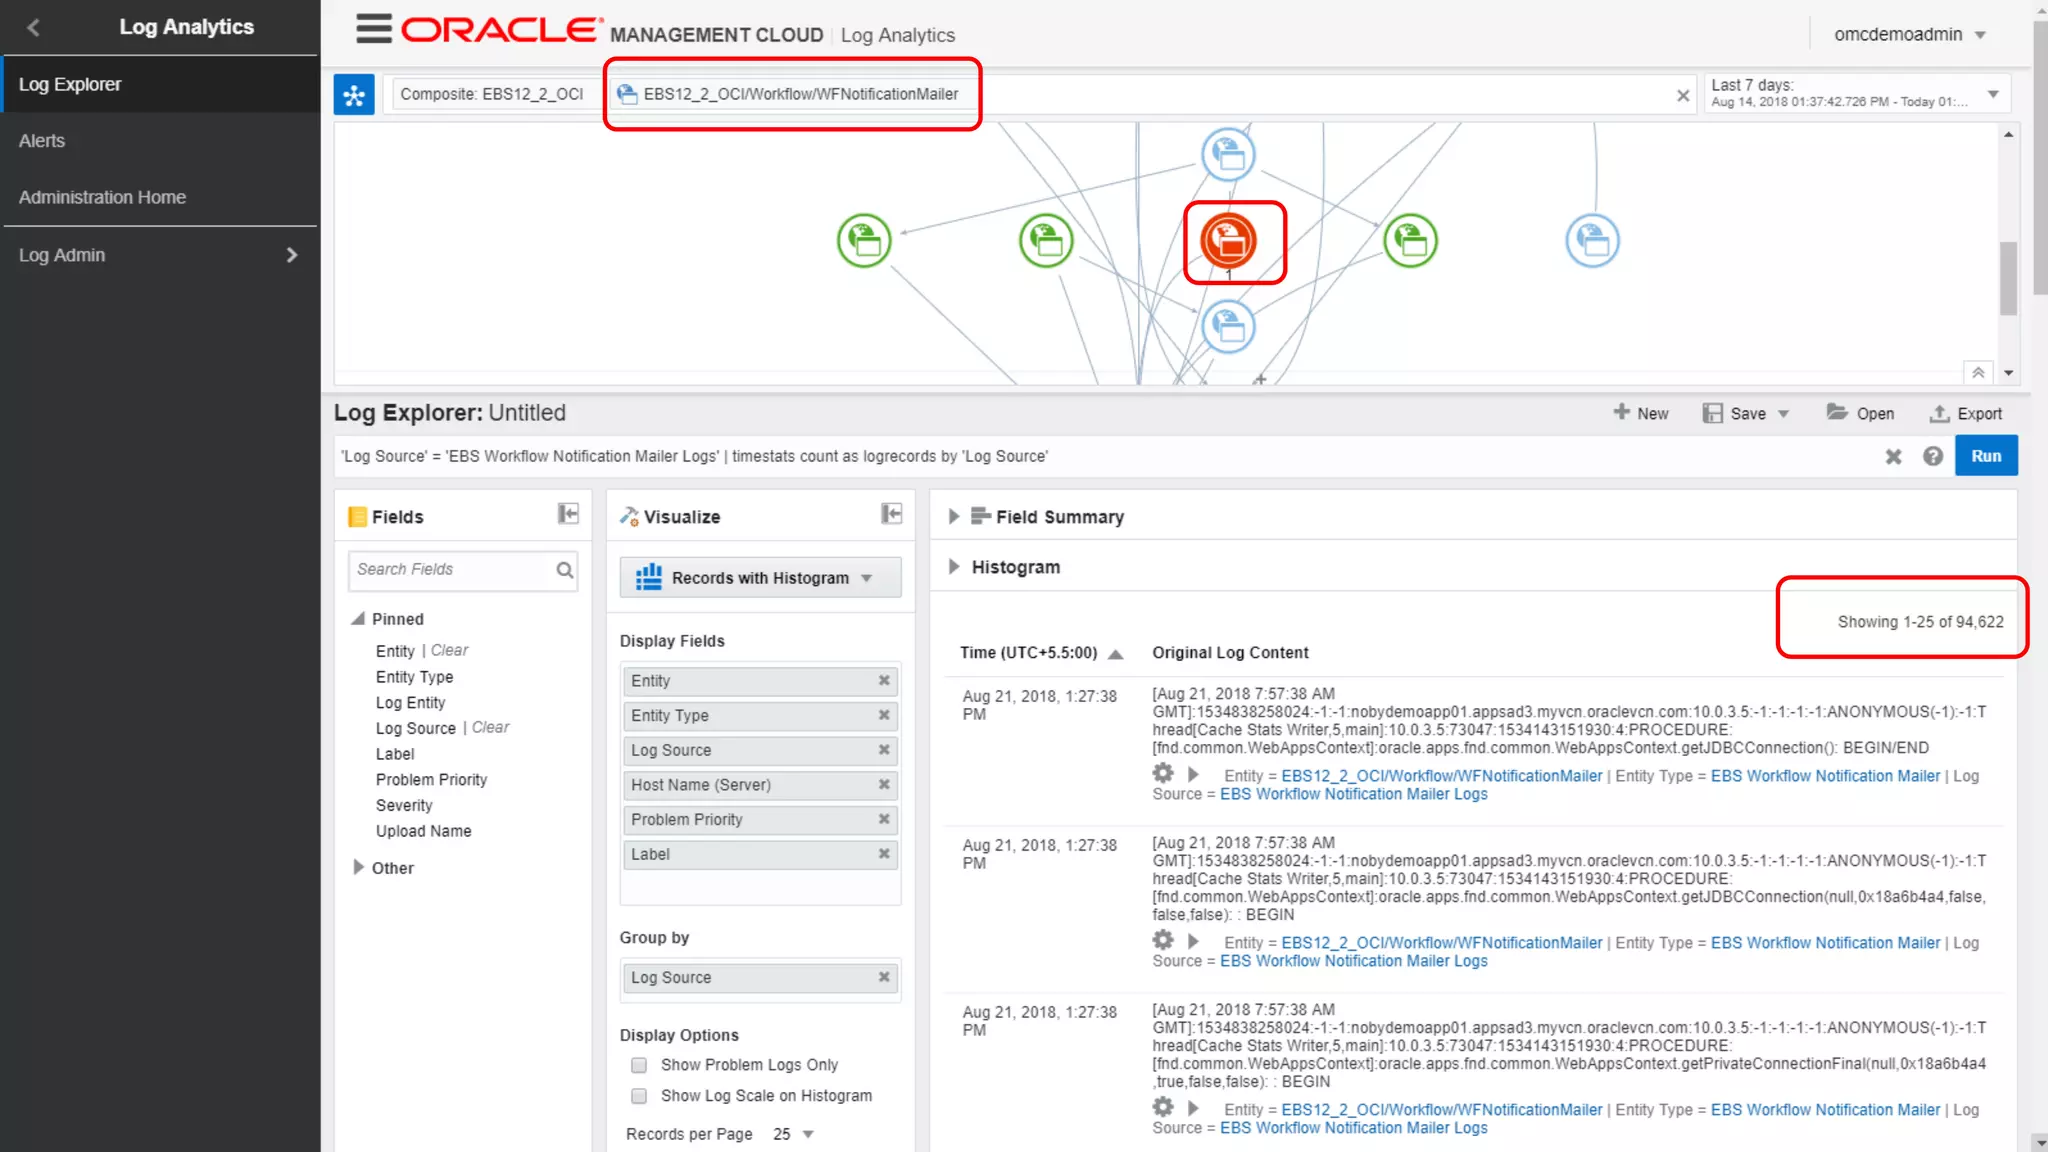Collapse the Pinned fields group

click(357, 619)
